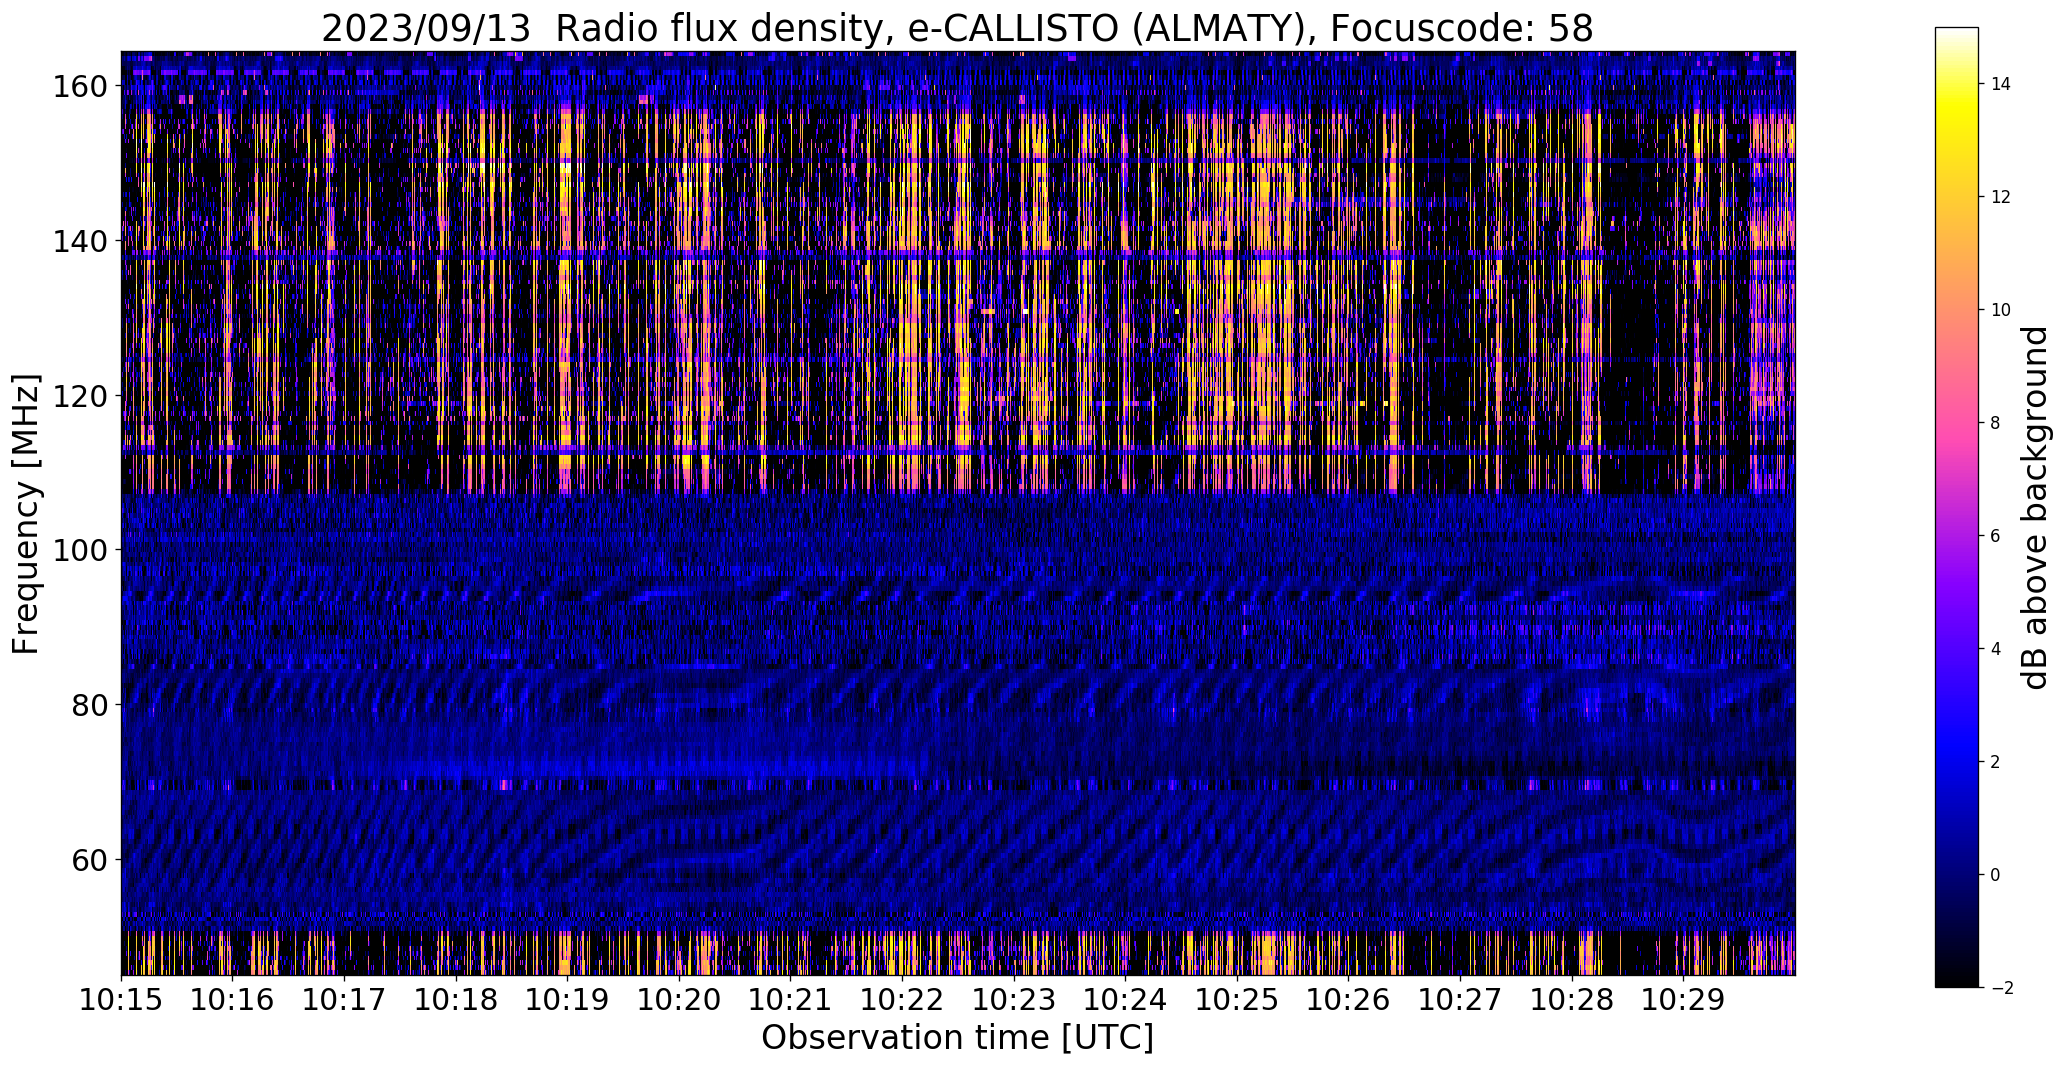Click the 10:15 time tick label
The width and height of the screenshot is (2066, 1067).
121,1001
